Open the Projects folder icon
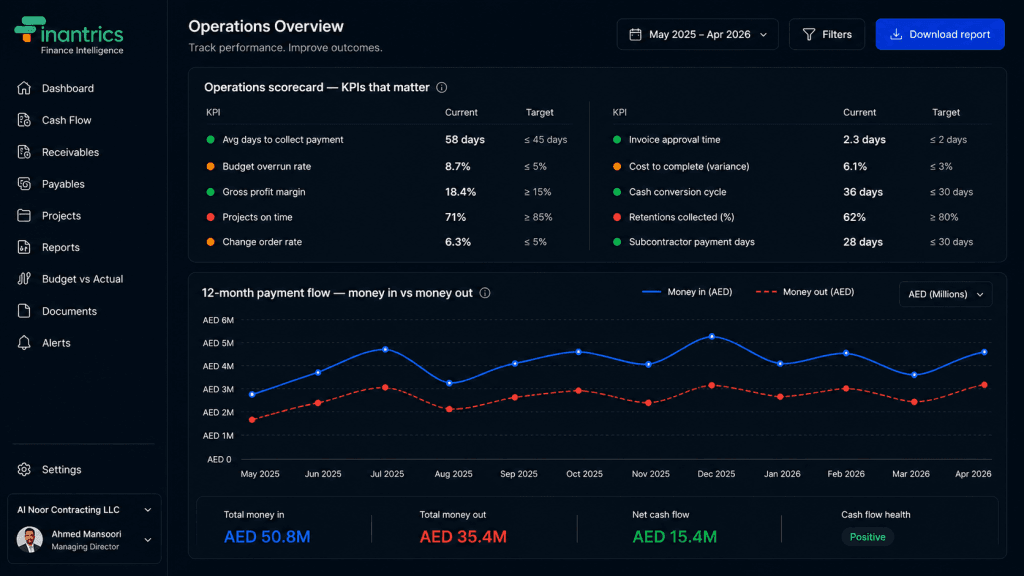The height and width of the screenshot is (576, 1024). 24,216
